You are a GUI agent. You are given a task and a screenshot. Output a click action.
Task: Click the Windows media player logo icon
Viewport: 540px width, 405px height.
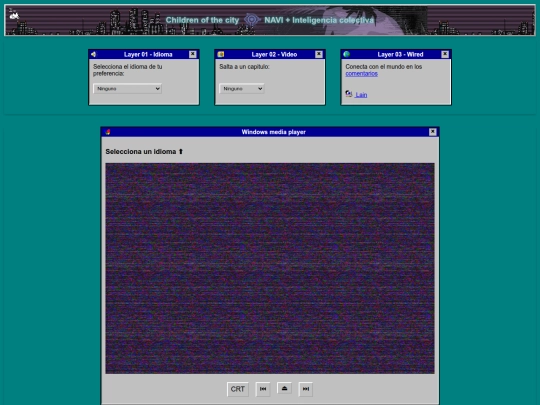108,132
